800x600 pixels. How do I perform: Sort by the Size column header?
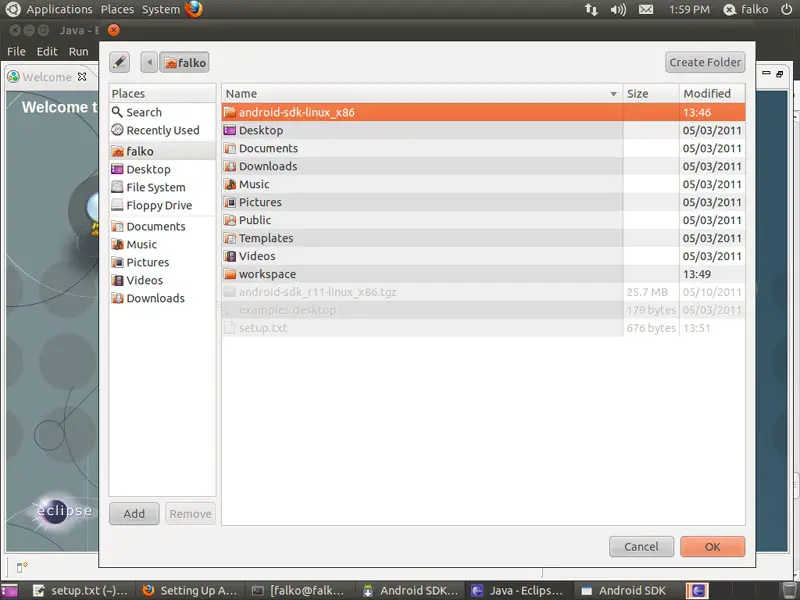click(x=651, y=93)
